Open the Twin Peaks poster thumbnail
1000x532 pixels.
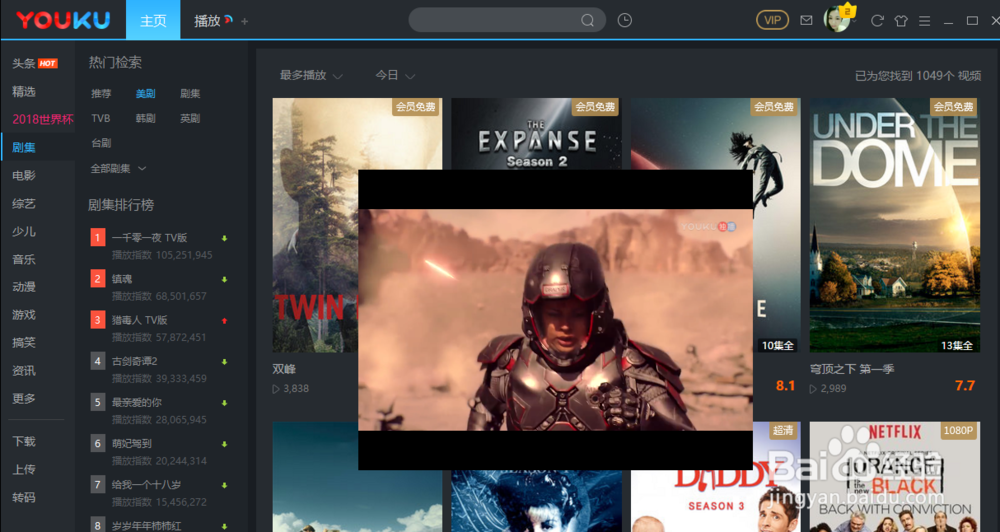[x=315, y=225]
